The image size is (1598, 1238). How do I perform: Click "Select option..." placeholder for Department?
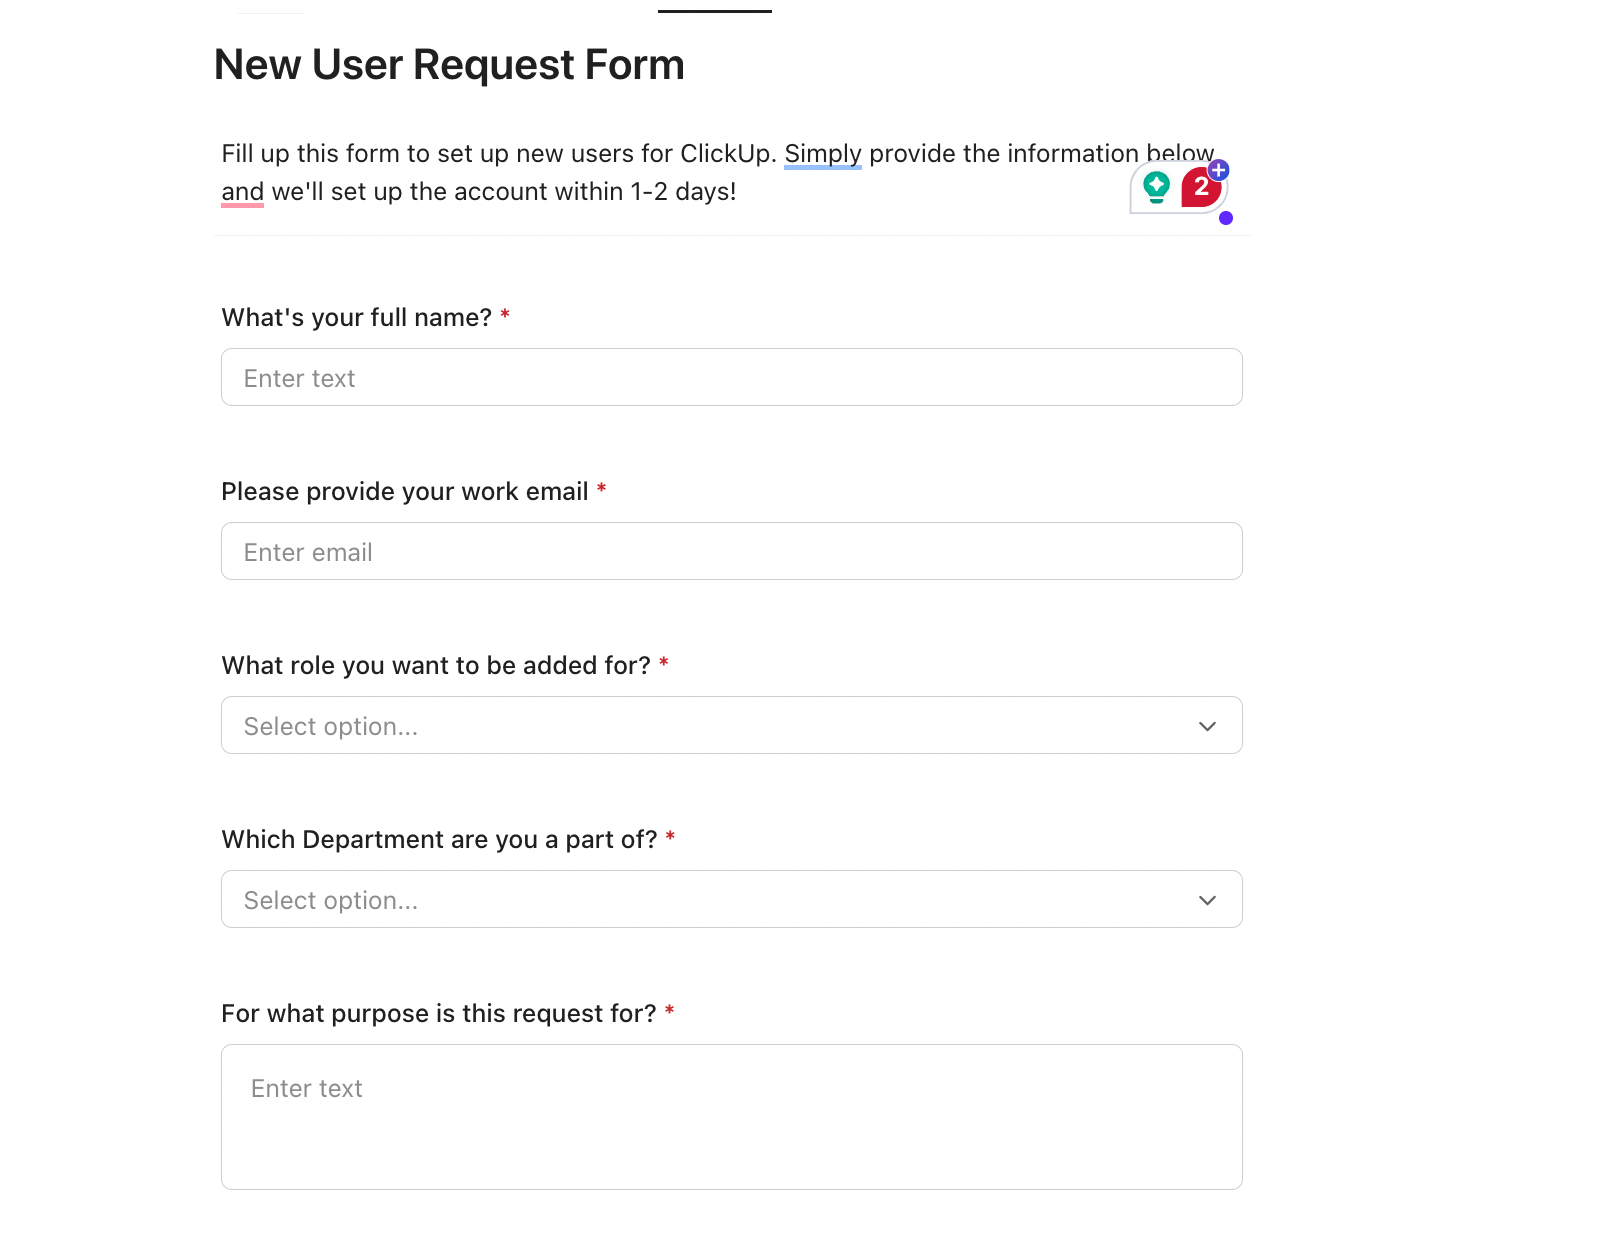point(330,900)
